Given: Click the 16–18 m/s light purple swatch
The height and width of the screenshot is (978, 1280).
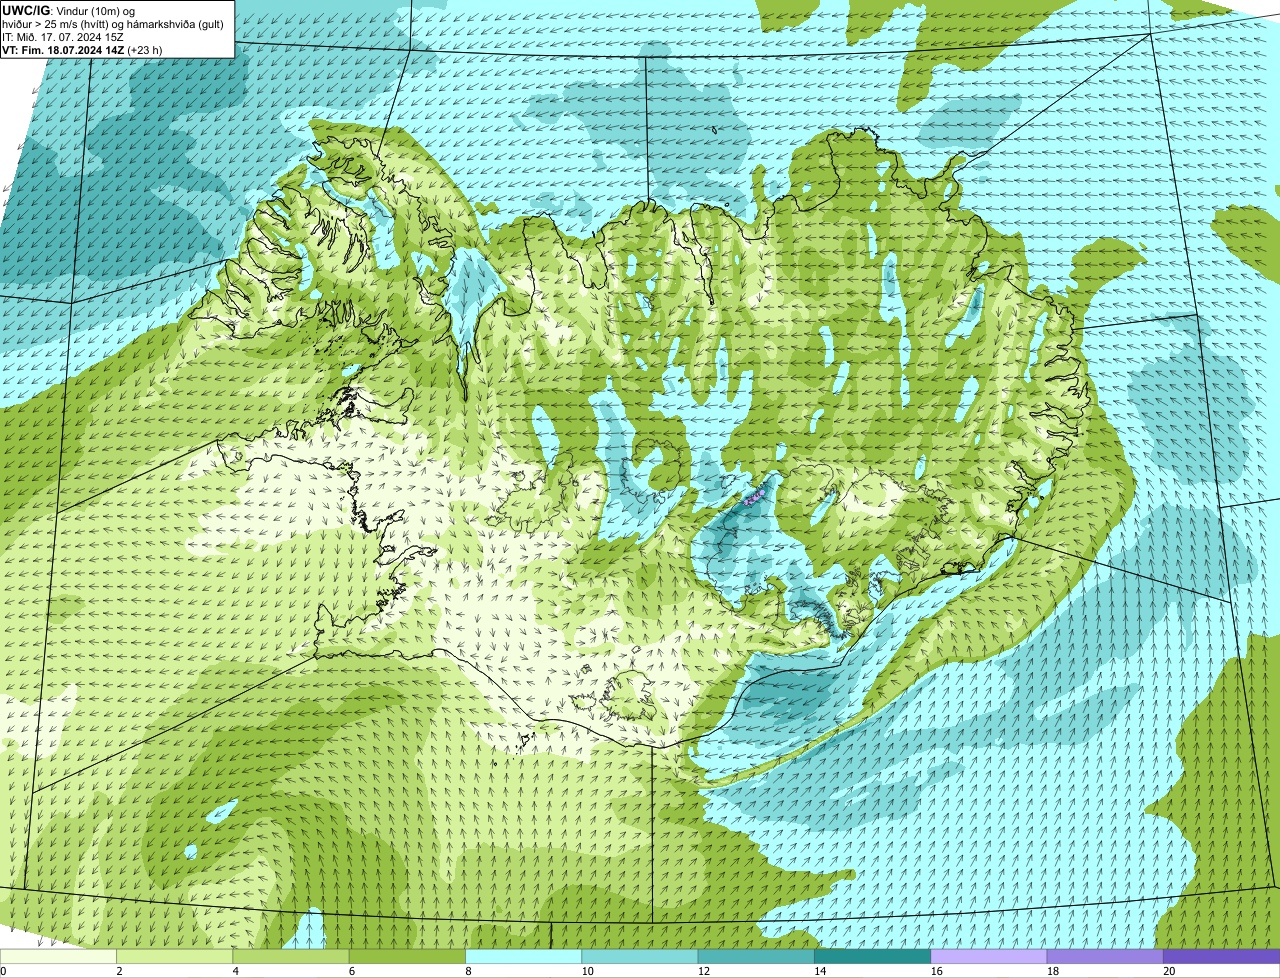Looking at the screenshot, I should 989,956.
